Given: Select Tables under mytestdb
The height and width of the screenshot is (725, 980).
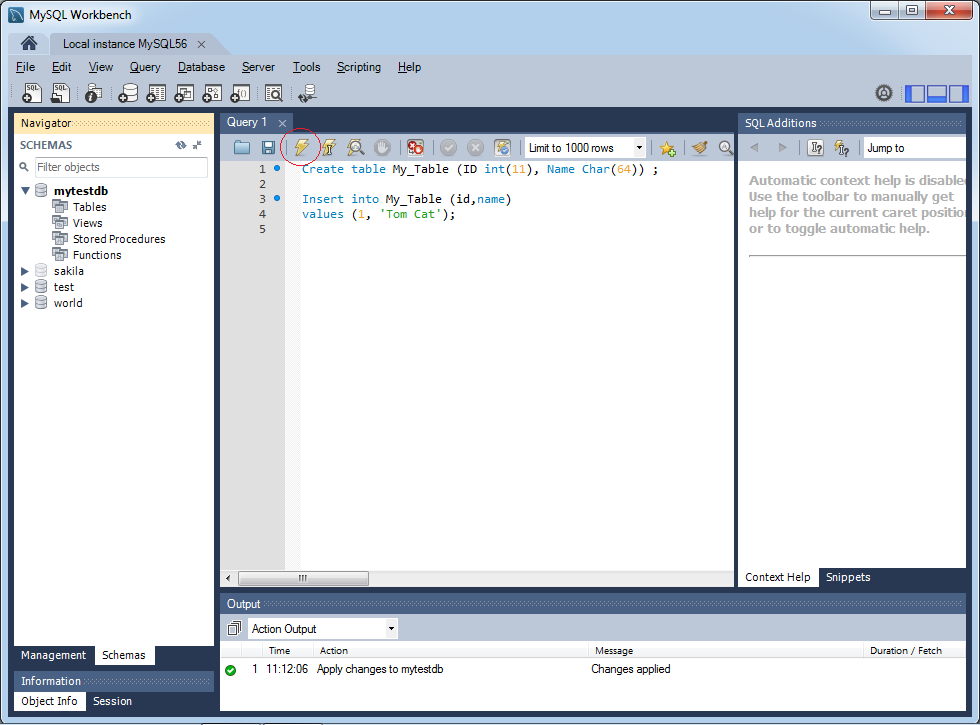Looking at the screenshot, I should pos(89,207).
